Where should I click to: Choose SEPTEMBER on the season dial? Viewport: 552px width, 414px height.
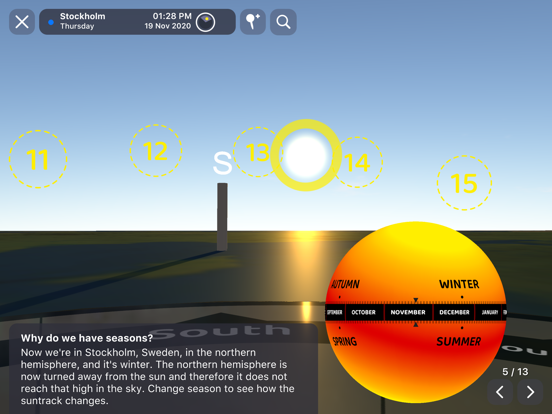[x=334, y=312]
